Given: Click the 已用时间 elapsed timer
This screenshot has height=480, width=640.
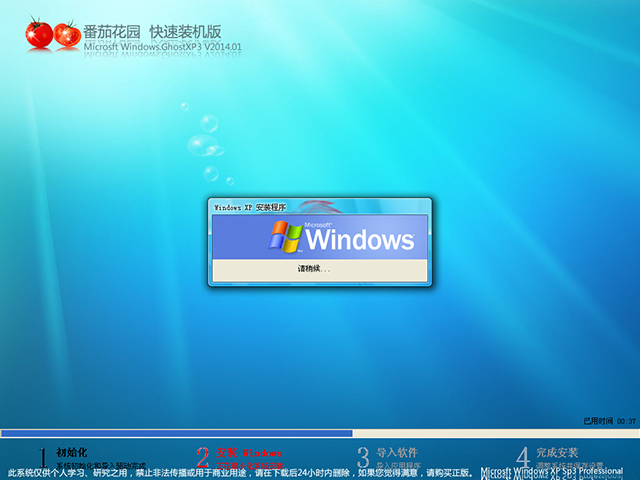Looking at the screenshot, I should click(x=609, y=421).
